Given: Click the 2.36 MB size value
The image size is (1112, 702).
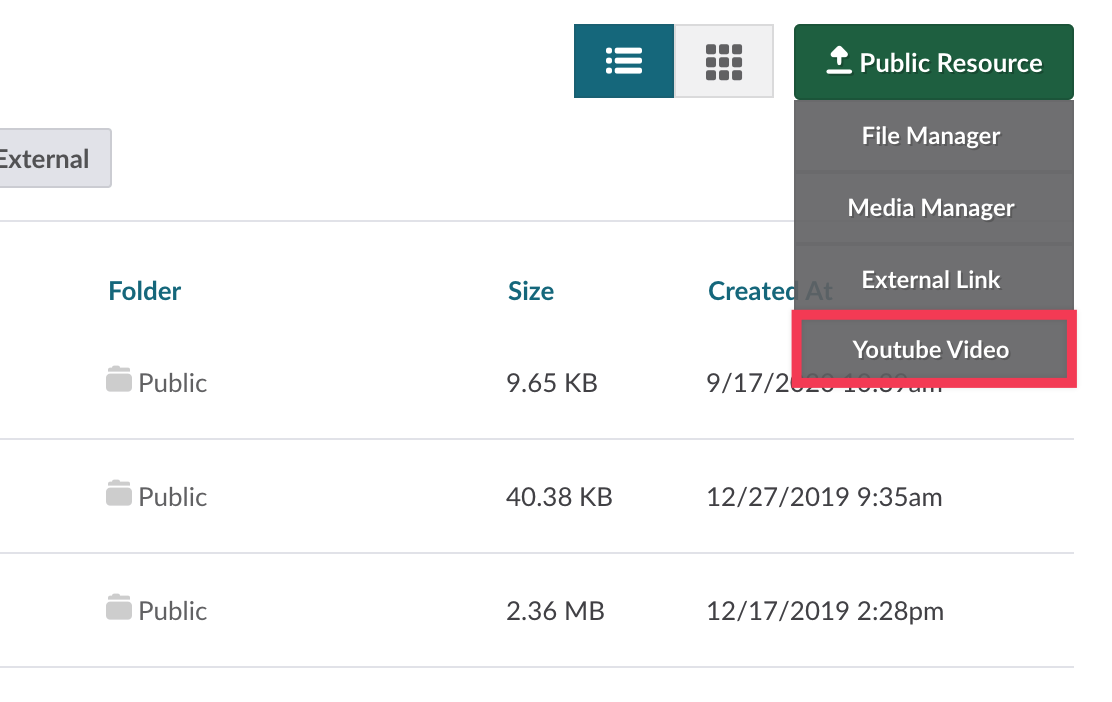Looking at the screenshot, I should 555,611.
